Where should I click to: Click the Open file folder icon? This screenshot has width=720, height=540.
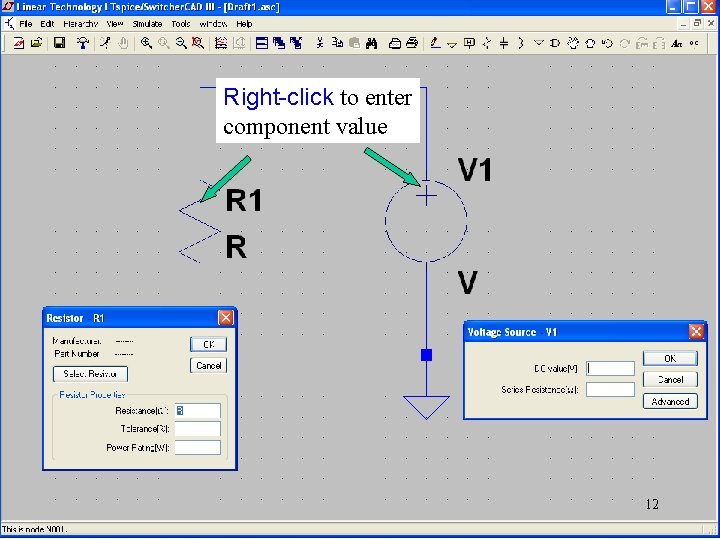click(x=36, y=43)
